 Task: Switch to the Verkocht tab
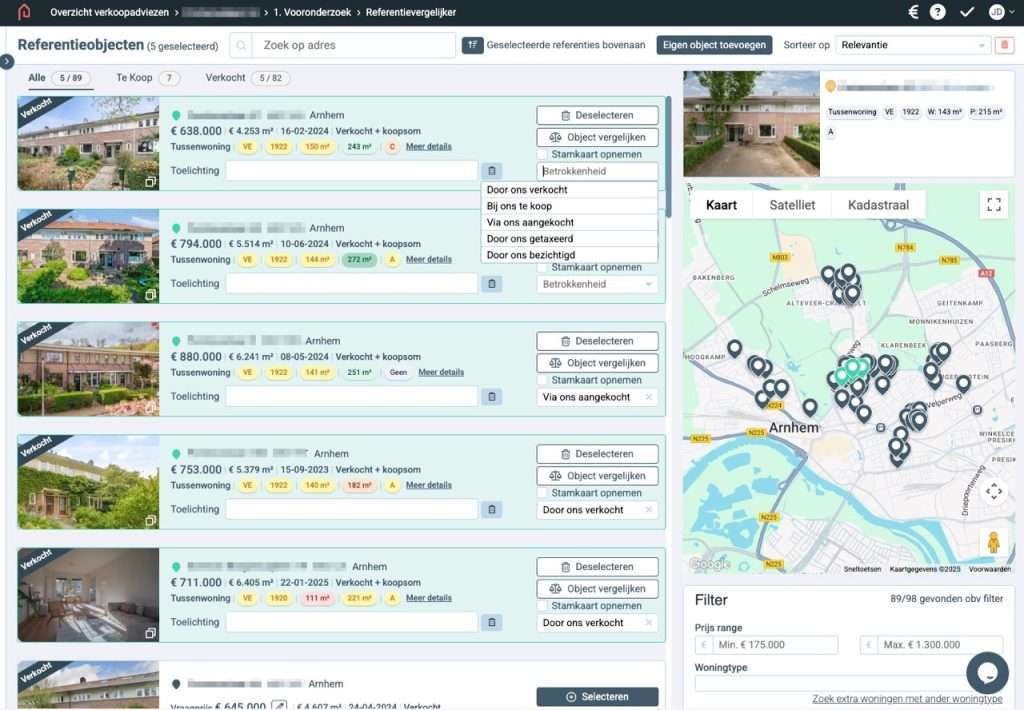click(247, 78)
